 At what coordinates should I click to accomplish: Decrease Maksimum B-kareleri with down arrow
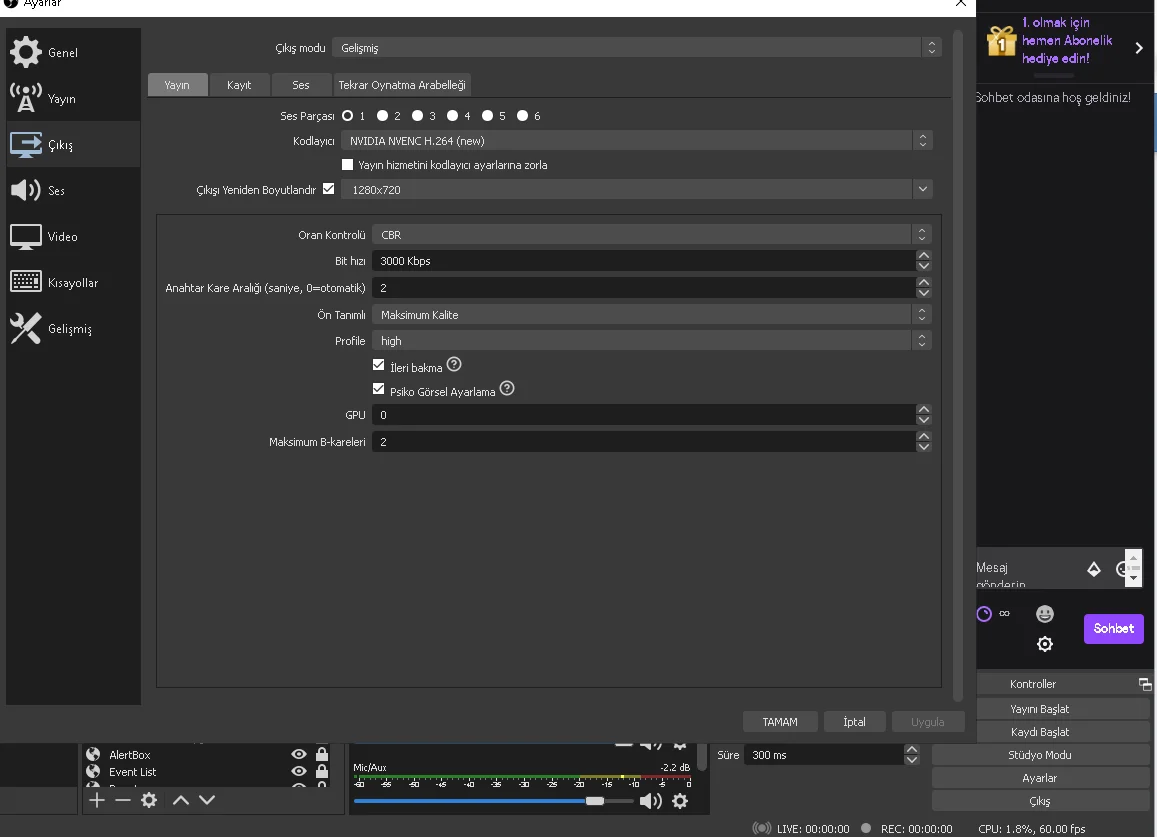pos(923,447)
